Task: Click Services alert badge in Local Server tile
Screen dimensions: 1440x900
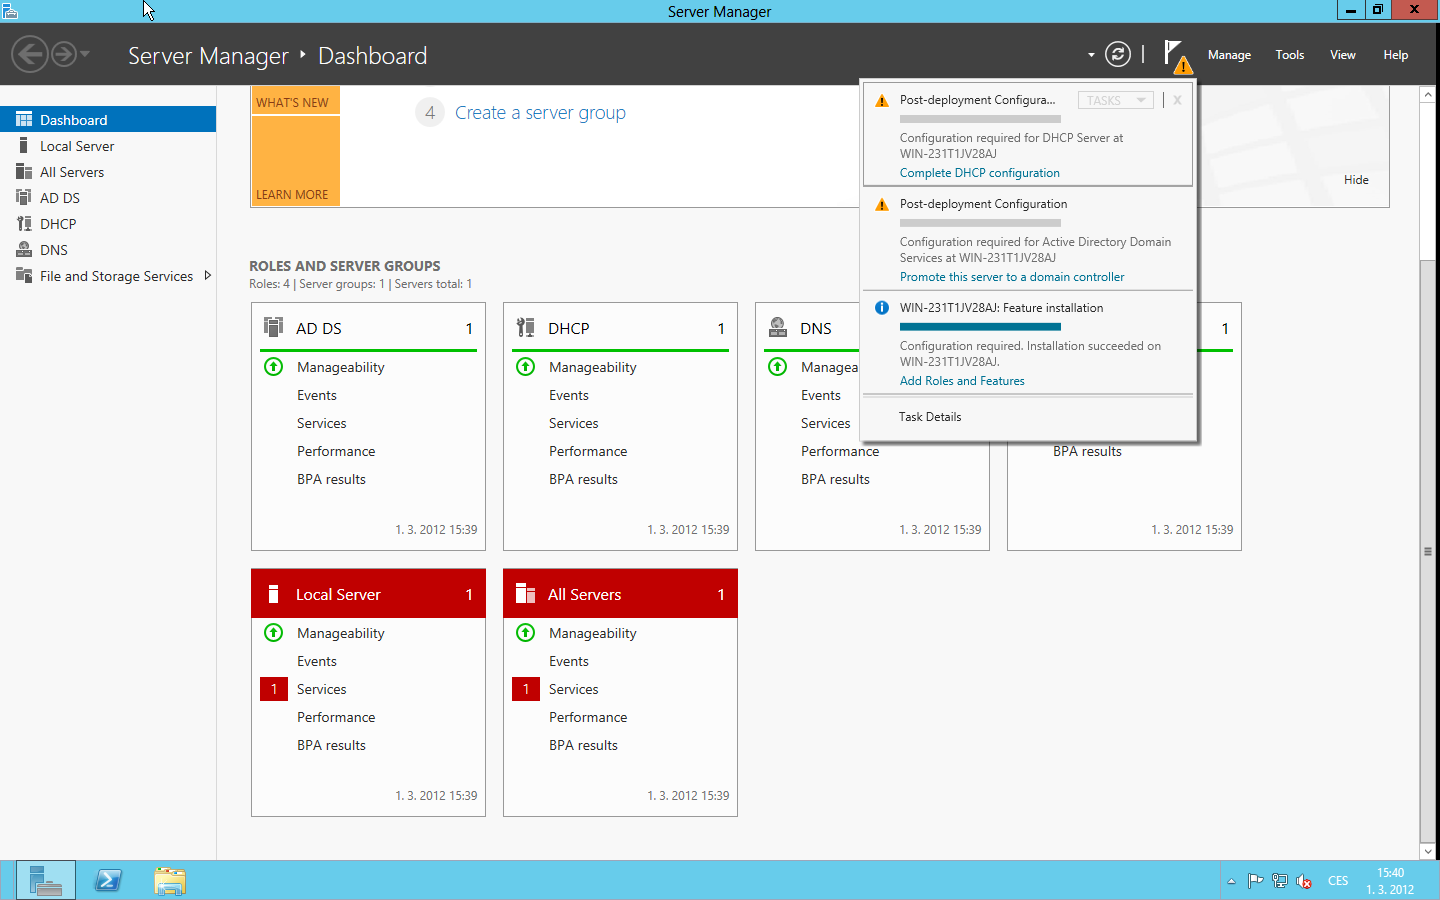Action: click(x=274, y=689)
